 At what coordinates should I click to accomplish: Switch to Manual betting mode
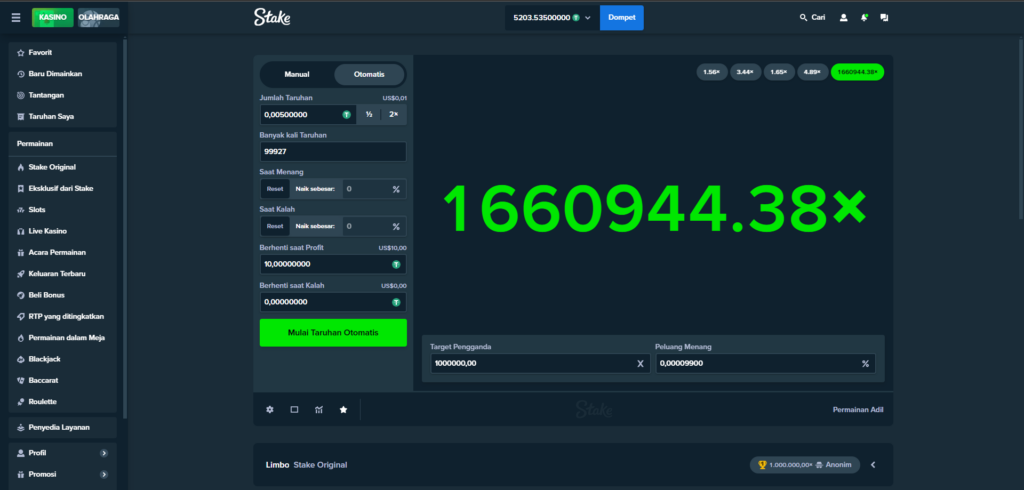pos(296,74)
